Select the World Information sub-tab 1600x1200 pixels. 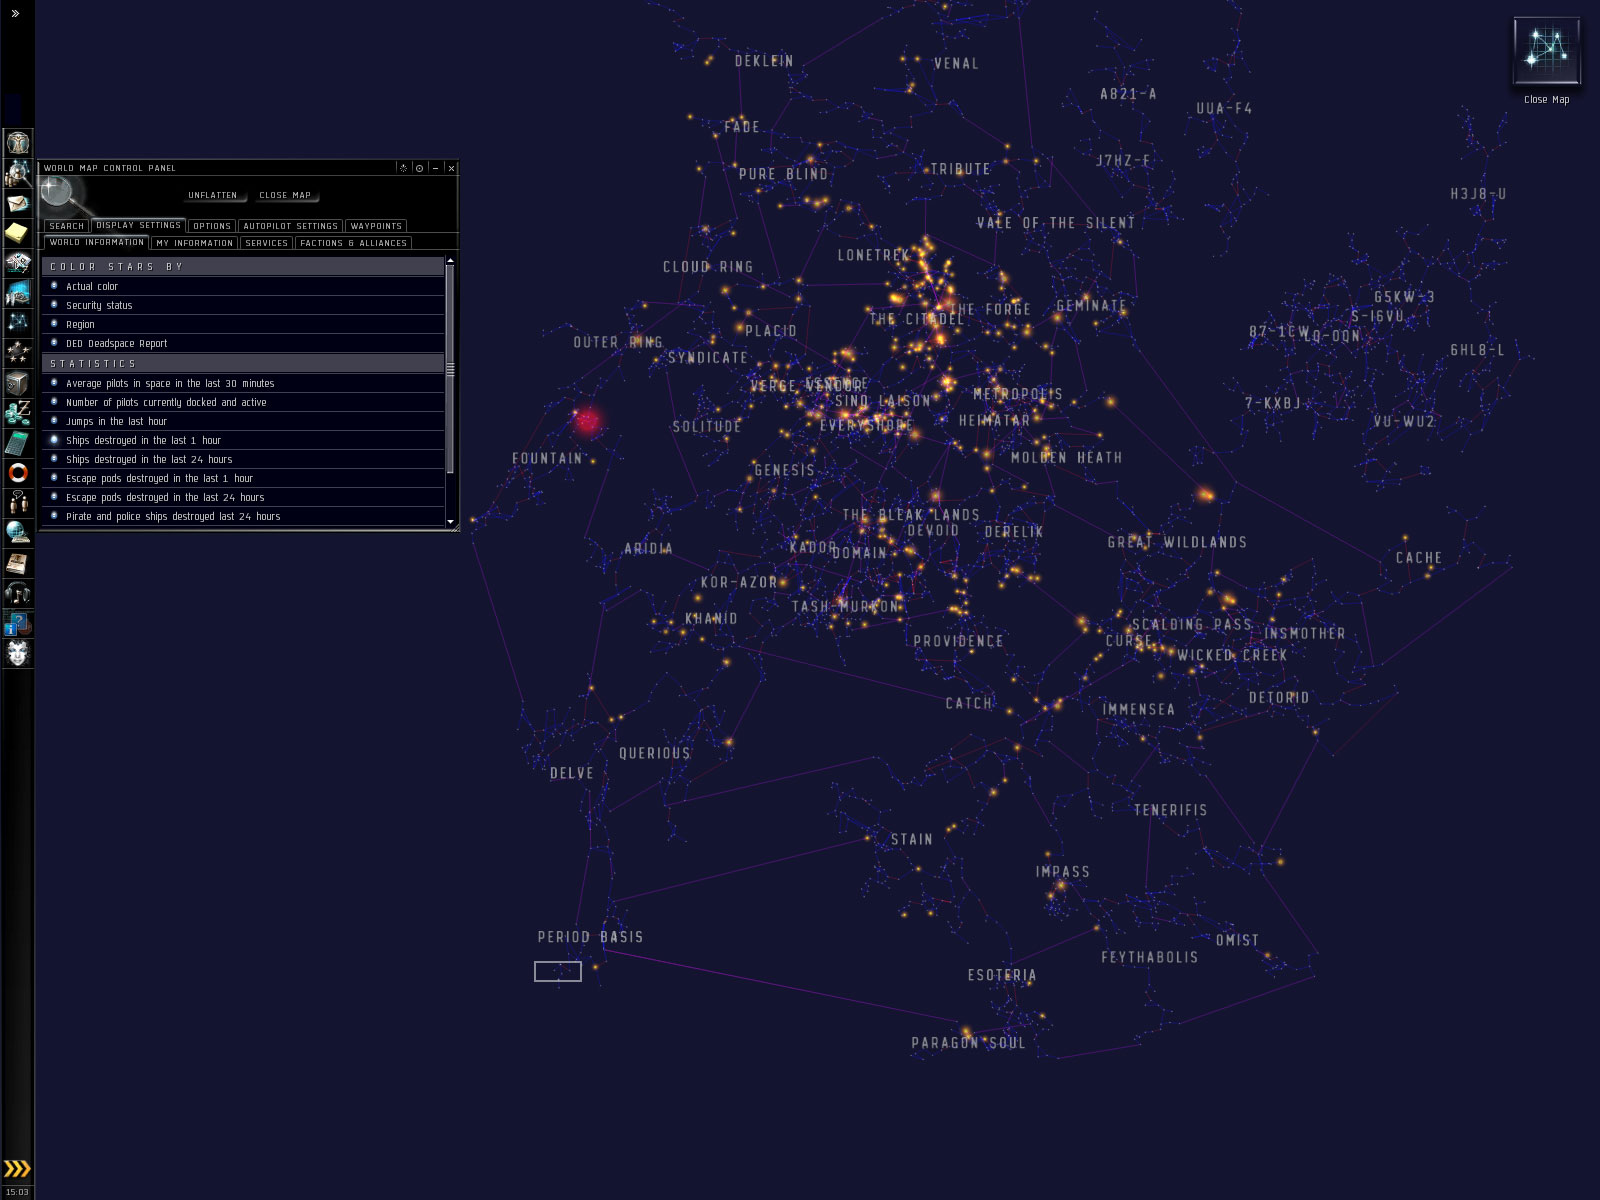(x=97, y=242)
